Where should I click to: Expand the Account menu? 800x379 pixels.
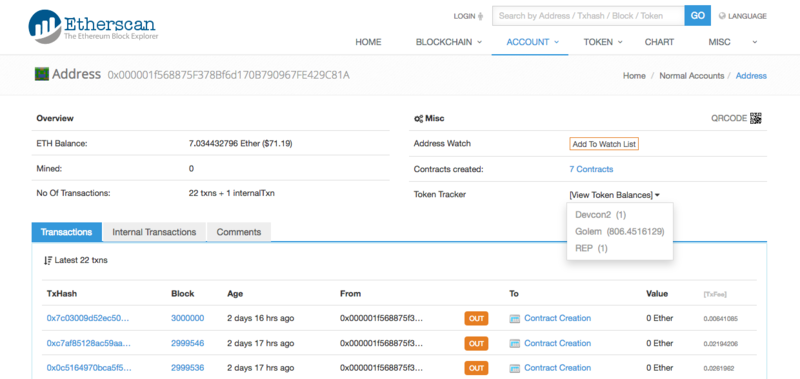point(533,42)
